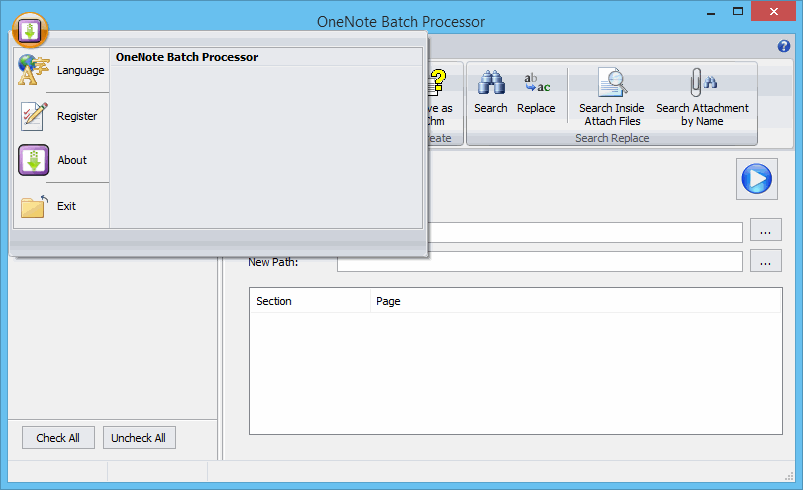Click the application menu orb button
This screenshot has width=803, height=490.
pos(30,30)
